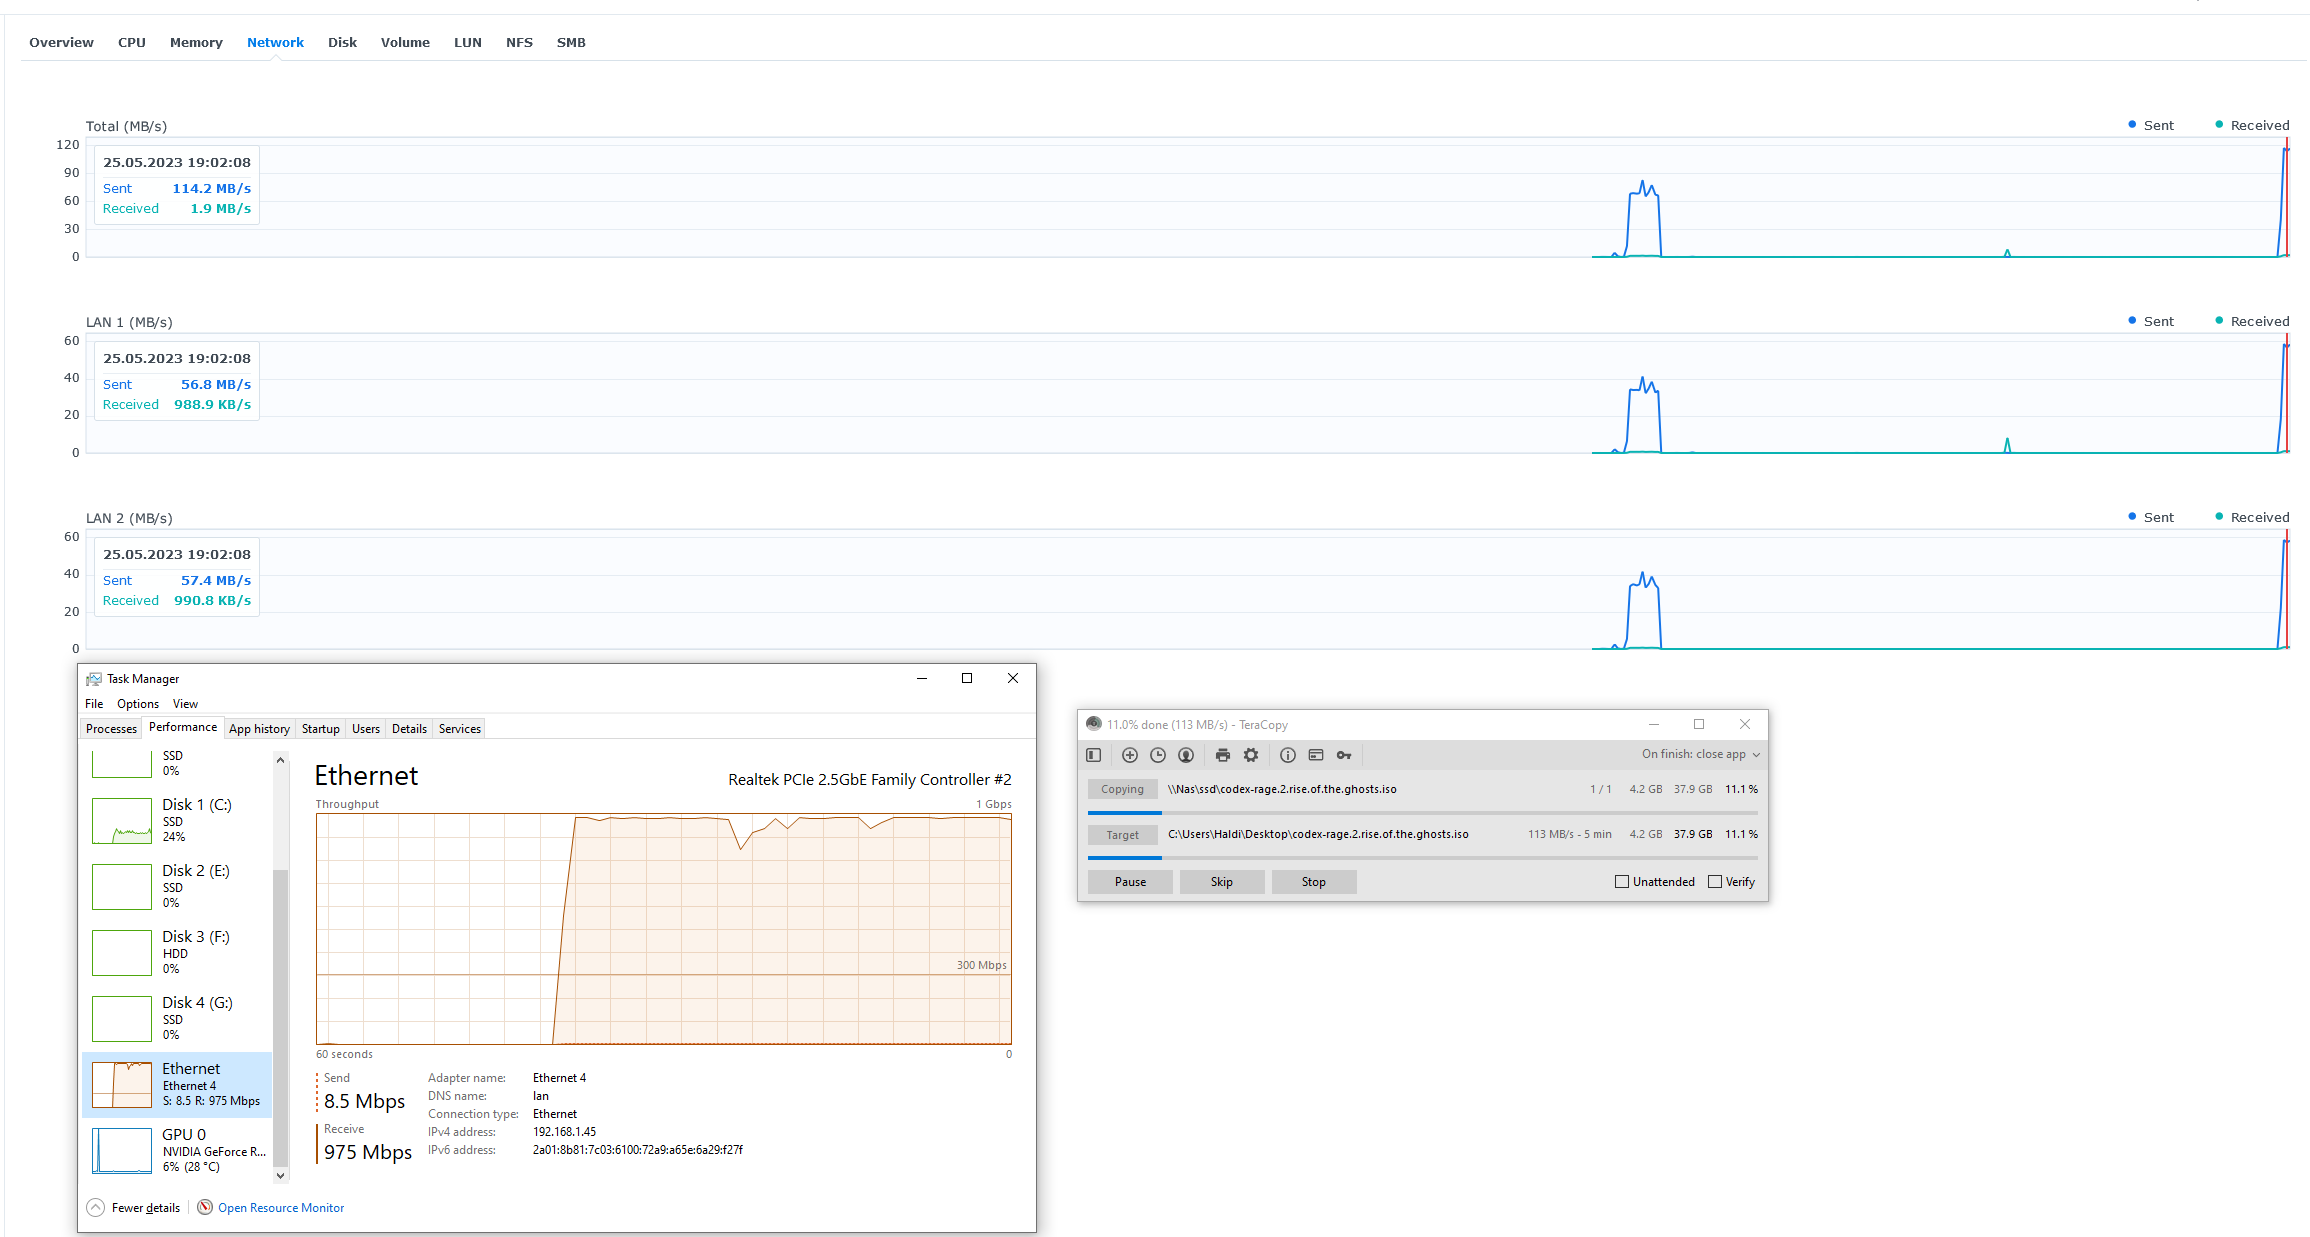The height and width of the screenshot is (1237, 2310).
Task: Open the On finish: close app dropdown
Action: pyautogui.click(x=1700, y=754)
